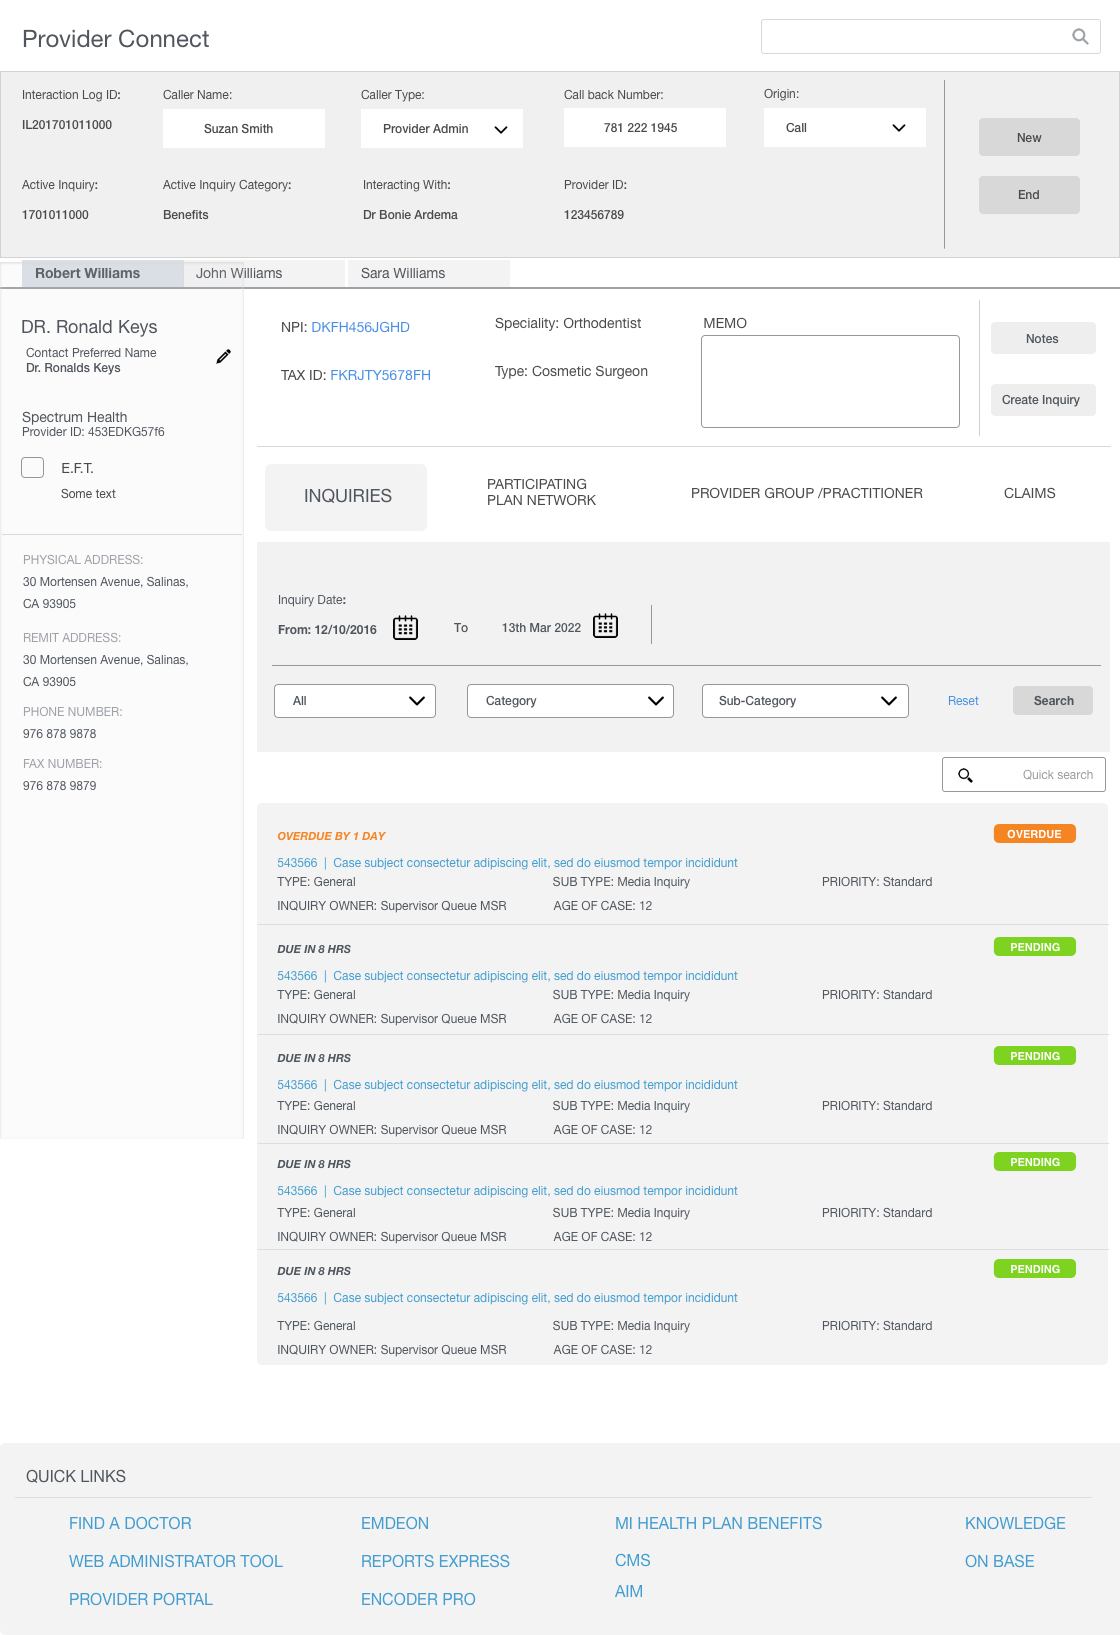Toggle the E.F.T. checkbox
The width and height of the screenshot is (1120, 1635).
(x=33, y=468)
